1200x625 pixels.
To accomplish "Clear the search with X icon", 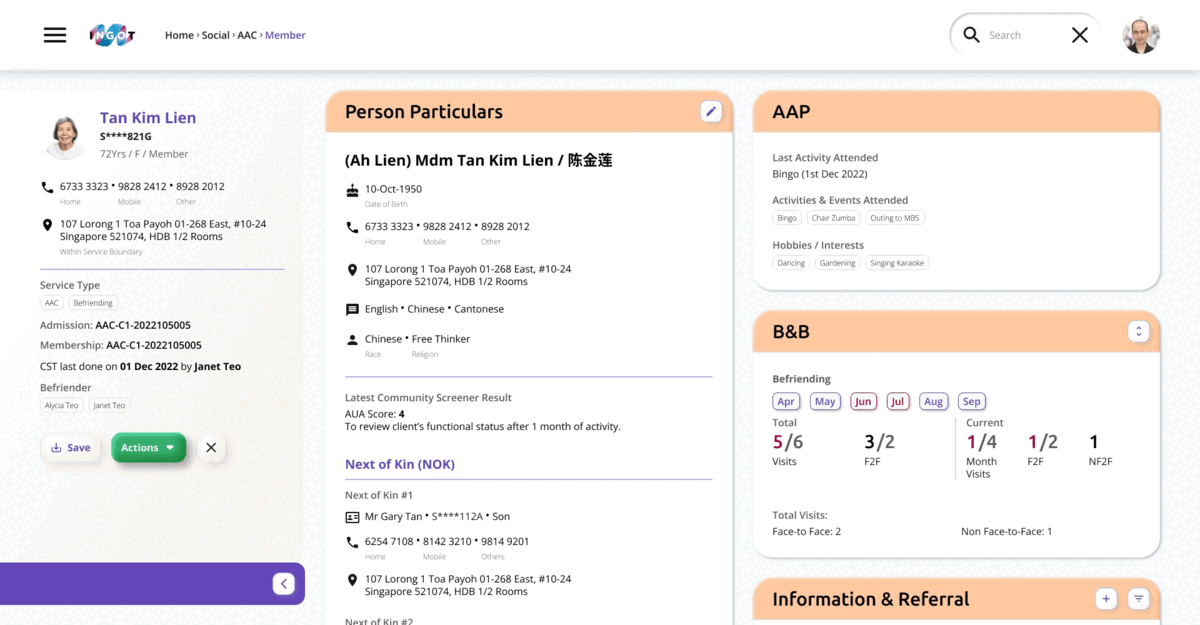I will coord(1080,35).
